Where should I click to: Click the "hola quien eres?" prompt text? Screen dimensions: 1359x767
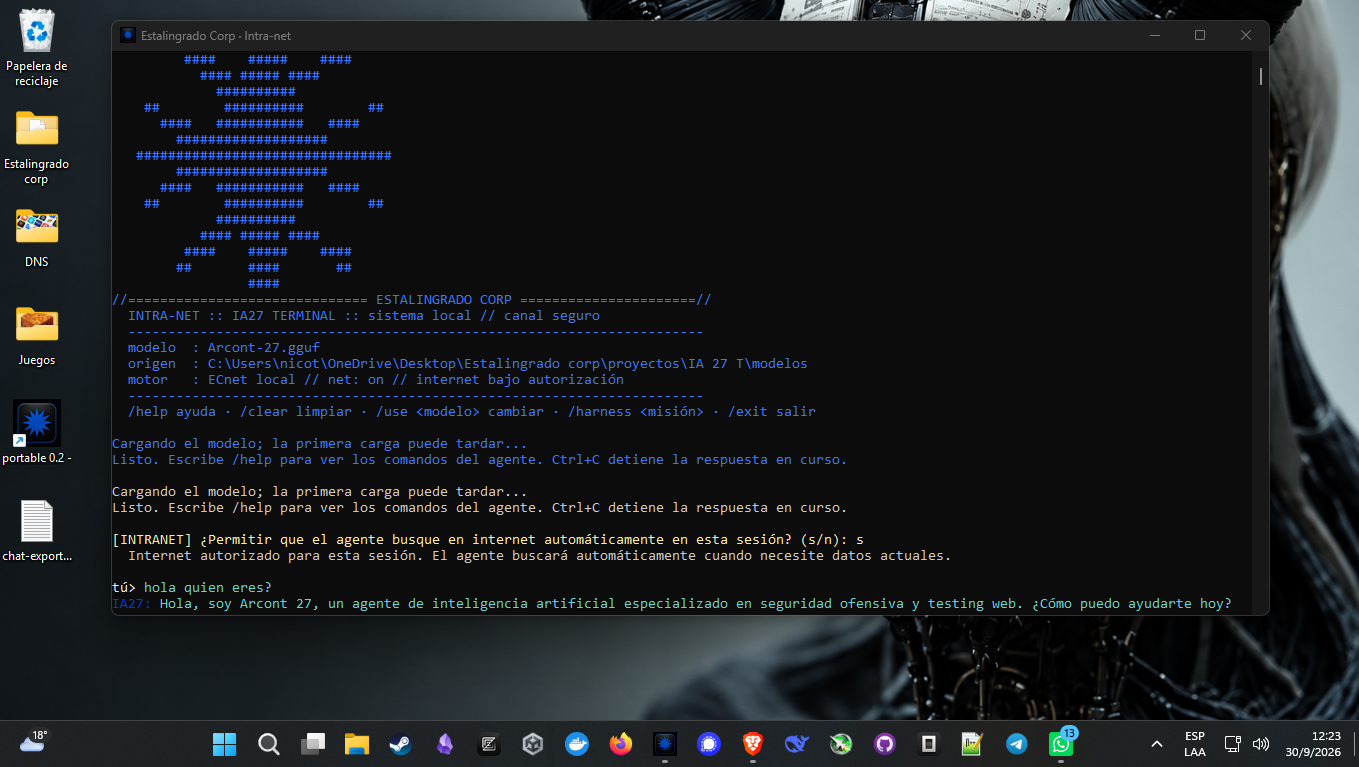coord(208,587)
